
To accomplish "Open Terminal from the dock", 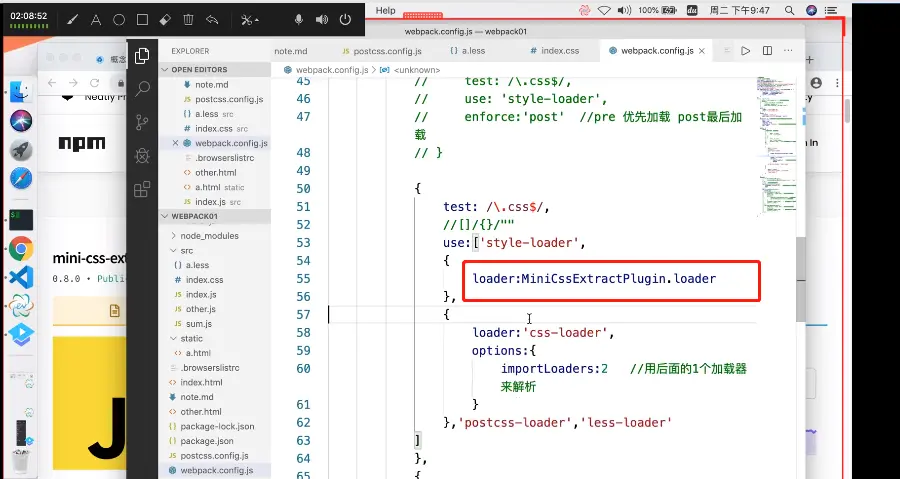I will pos(21,219).
